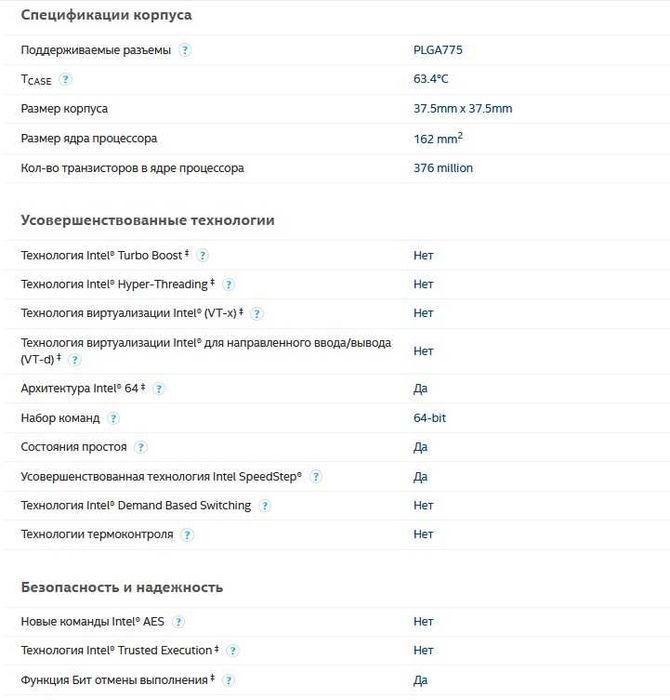Click the Спецификации корпуса section heading
This screenshot has width=670, height=700.
[106, 15]
